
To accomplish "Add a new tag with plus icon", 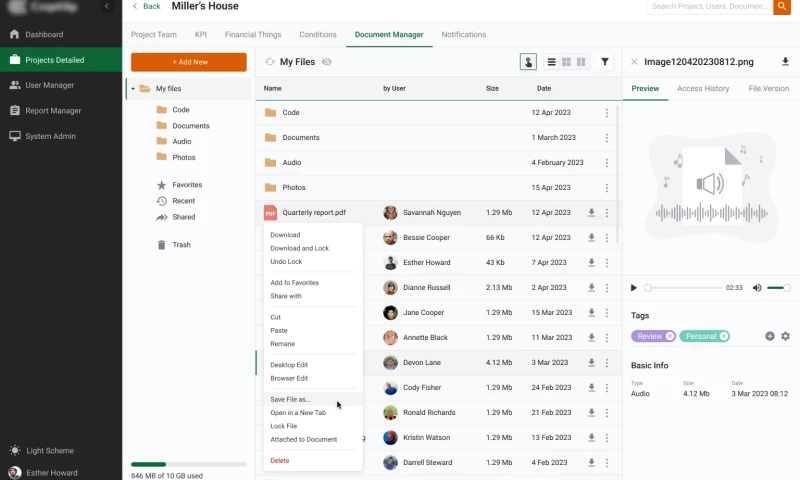I will tap(770, 336).
